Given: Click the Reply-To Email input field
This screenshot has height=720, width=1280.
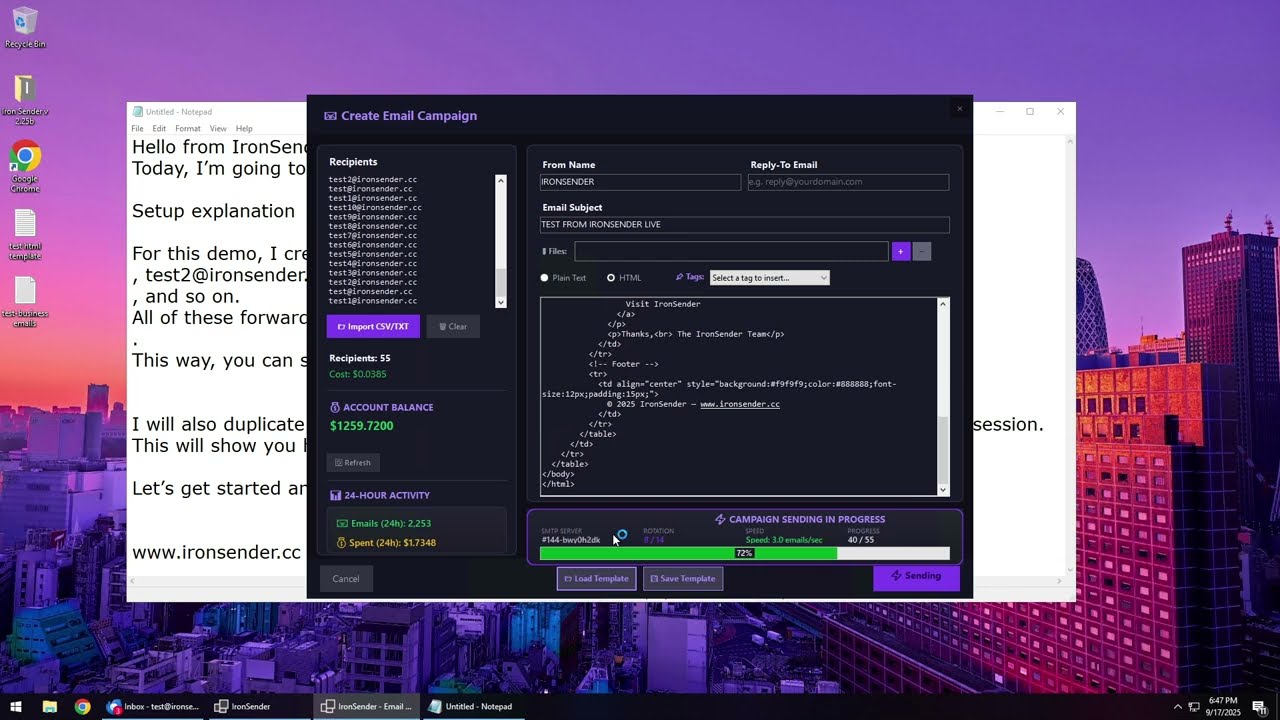Looking at the screenshot, I should point(848,182).
